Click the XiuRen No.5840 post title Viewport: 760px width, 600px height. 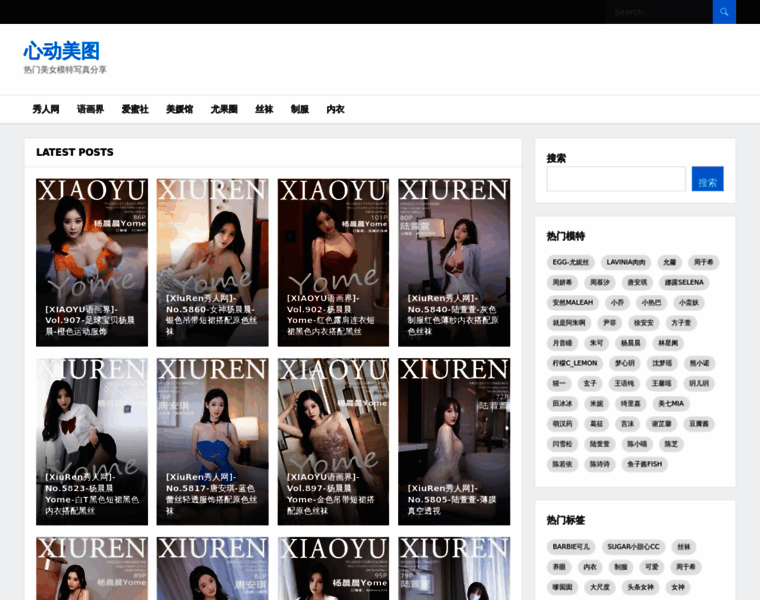[x=452, y=314]
